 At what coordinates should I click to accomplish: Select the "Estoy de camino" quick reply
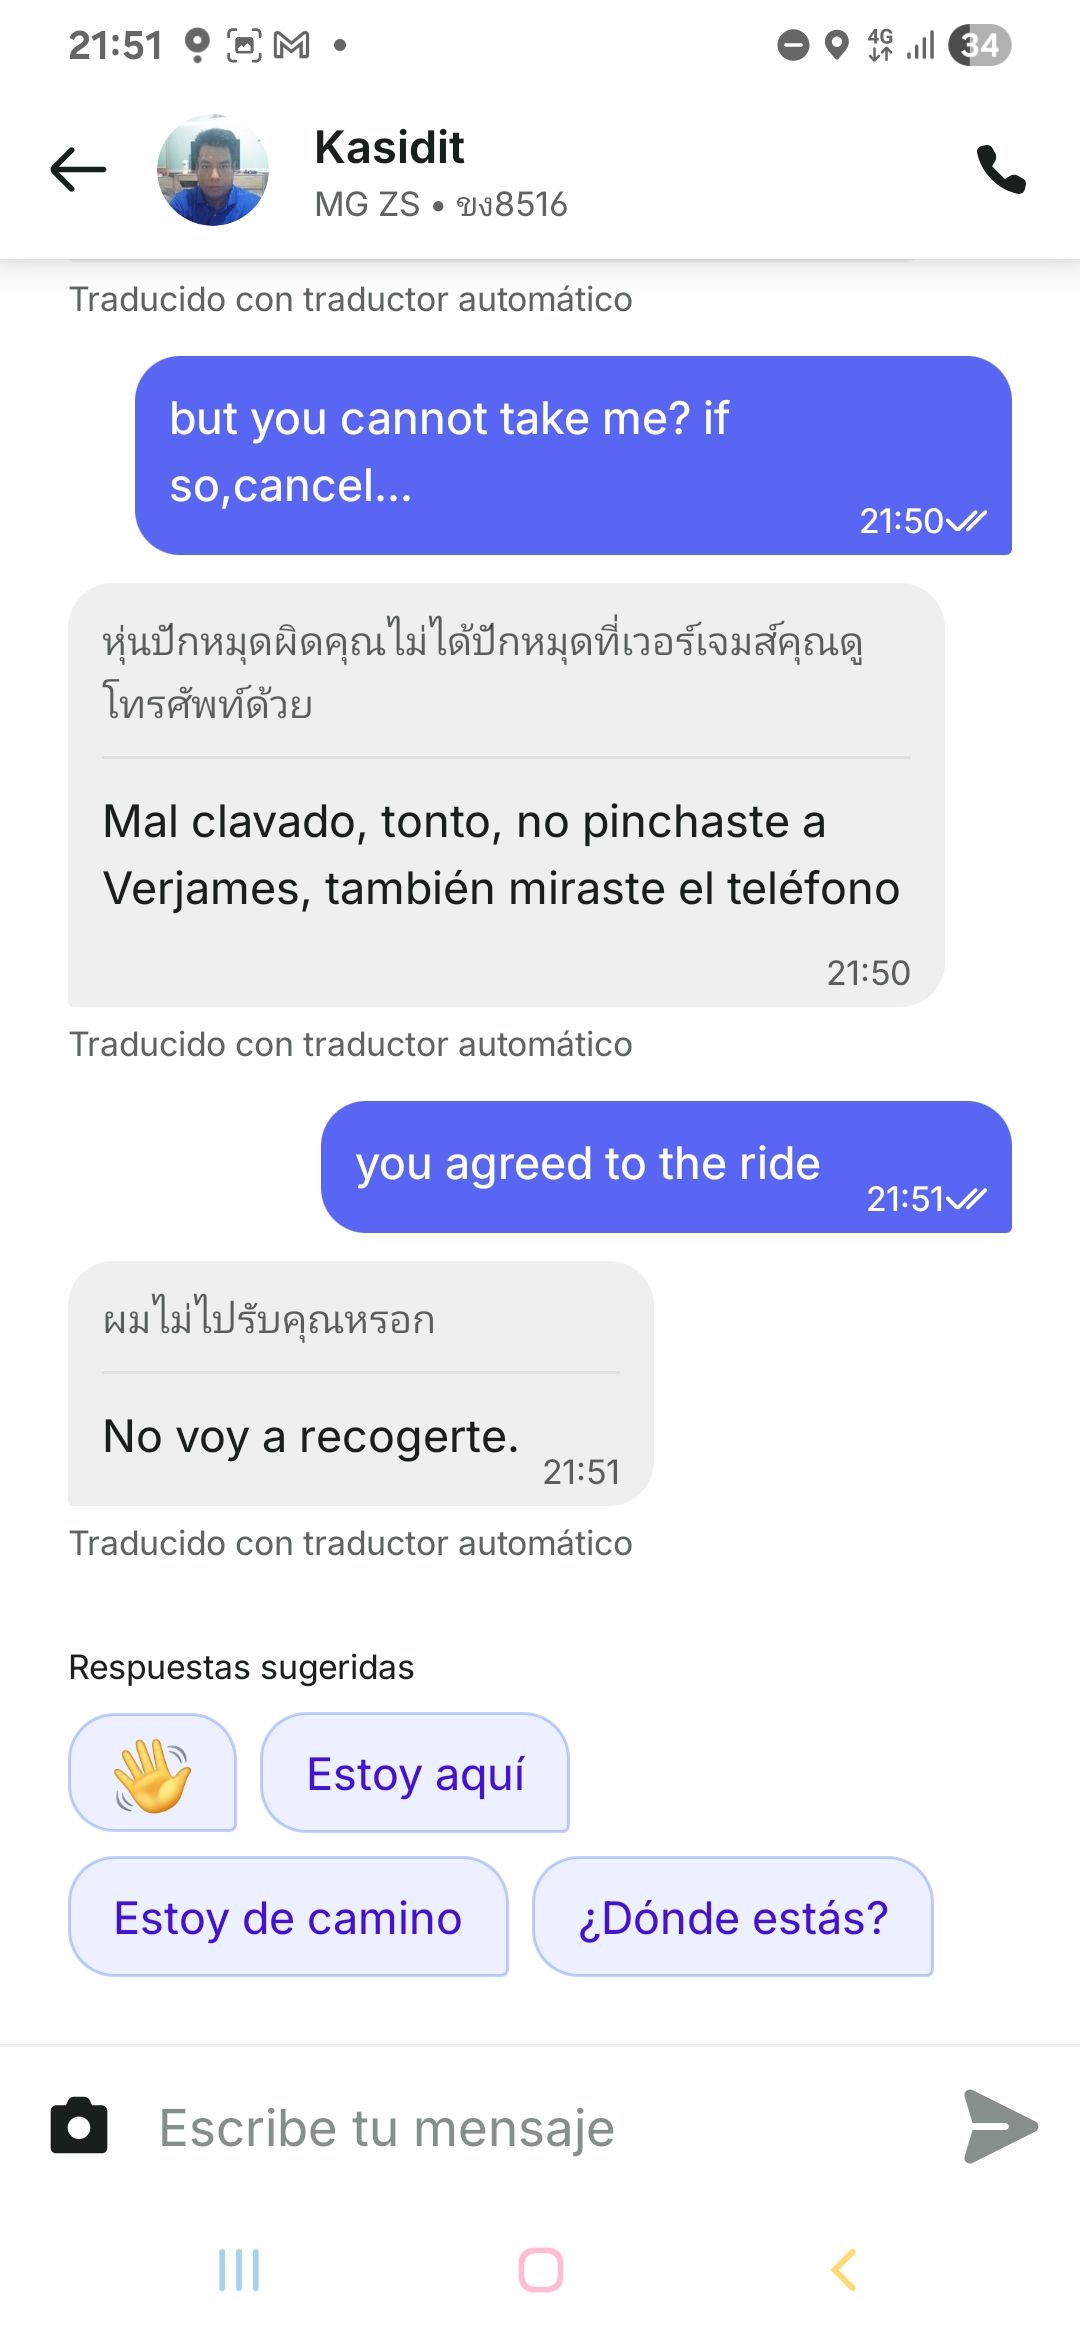point(288,1917)
